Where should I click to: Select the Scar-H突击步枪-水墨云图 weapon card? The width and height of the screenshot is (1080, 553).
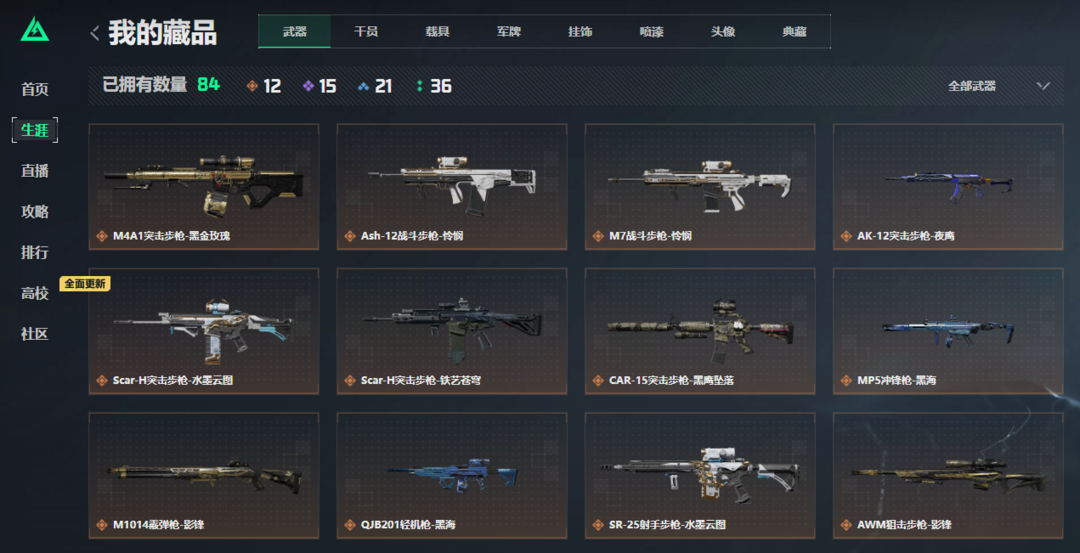[204, 331]
